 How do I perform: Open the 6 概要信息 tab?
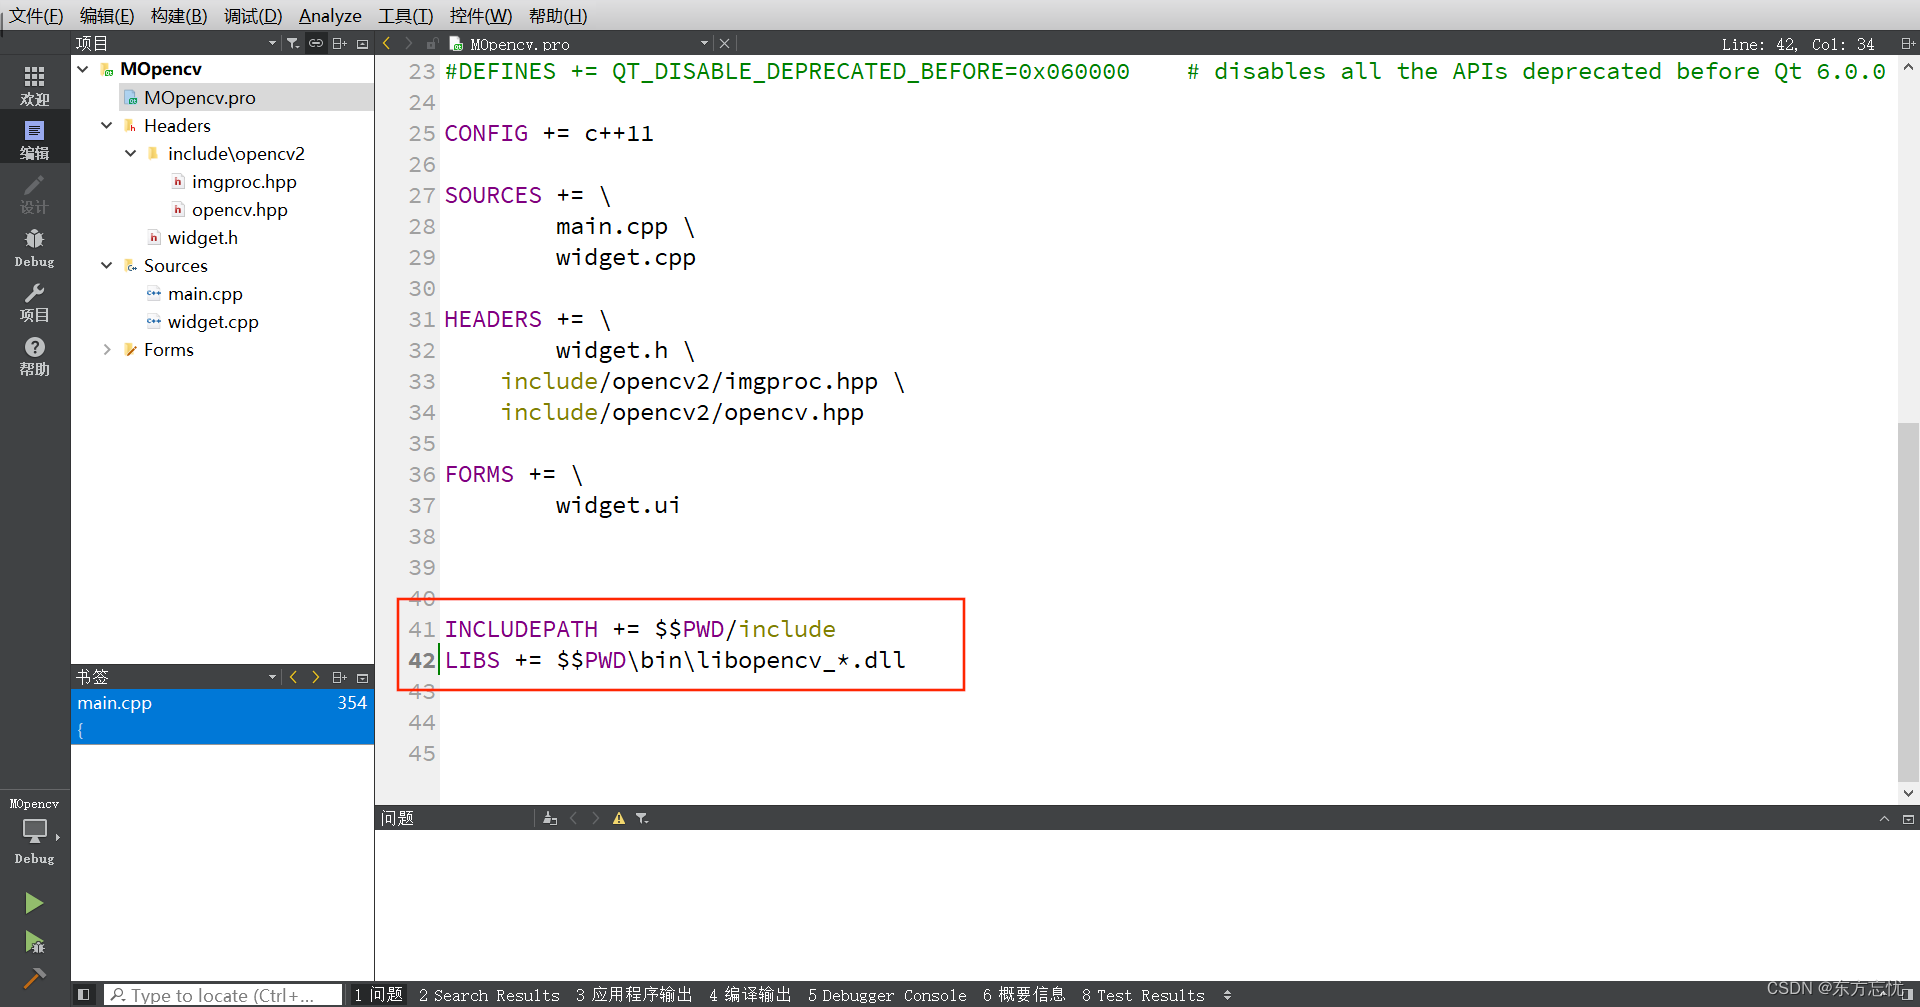1024,995
